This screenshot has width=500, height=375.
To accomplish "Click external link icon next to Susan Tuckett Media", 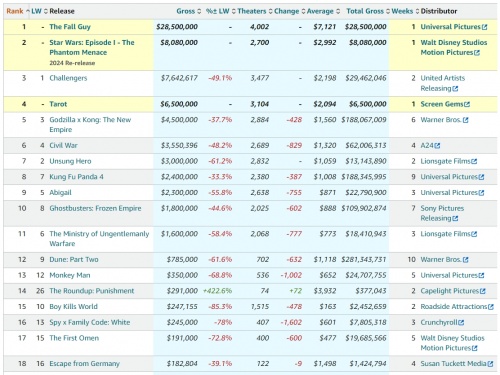I will point(490,364).
